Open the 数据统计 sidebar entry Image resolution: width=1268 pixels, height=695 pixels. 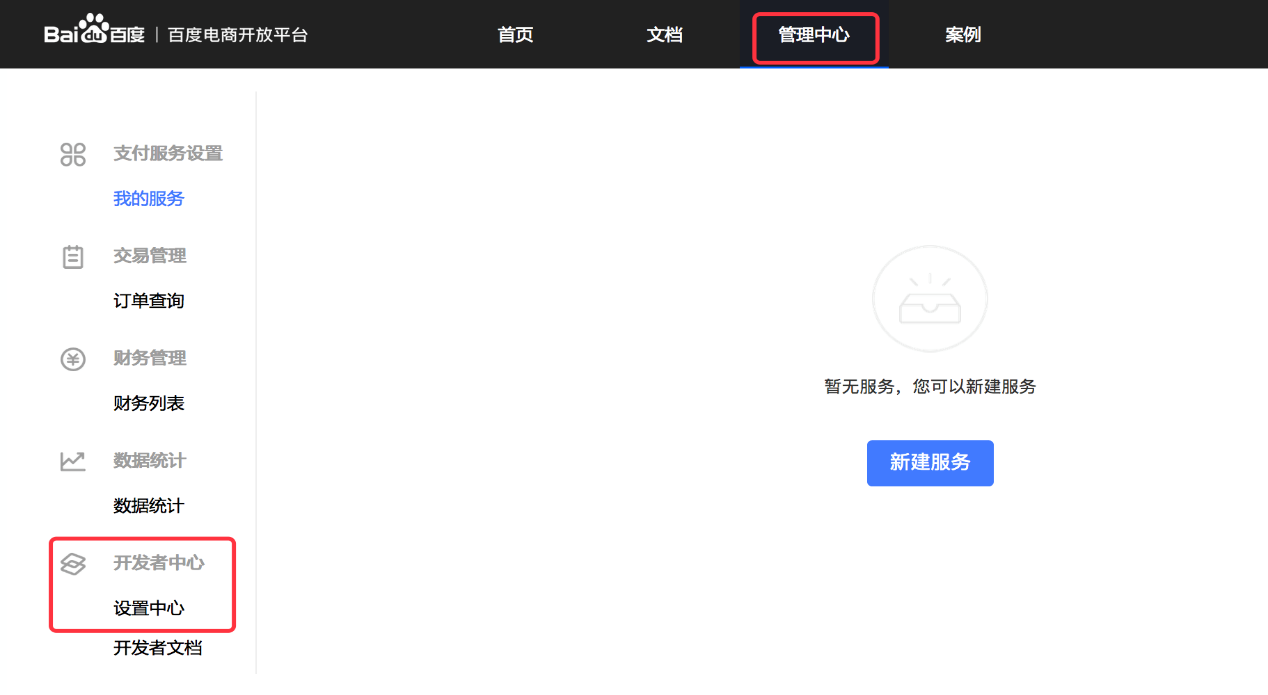tap(148, 506)
